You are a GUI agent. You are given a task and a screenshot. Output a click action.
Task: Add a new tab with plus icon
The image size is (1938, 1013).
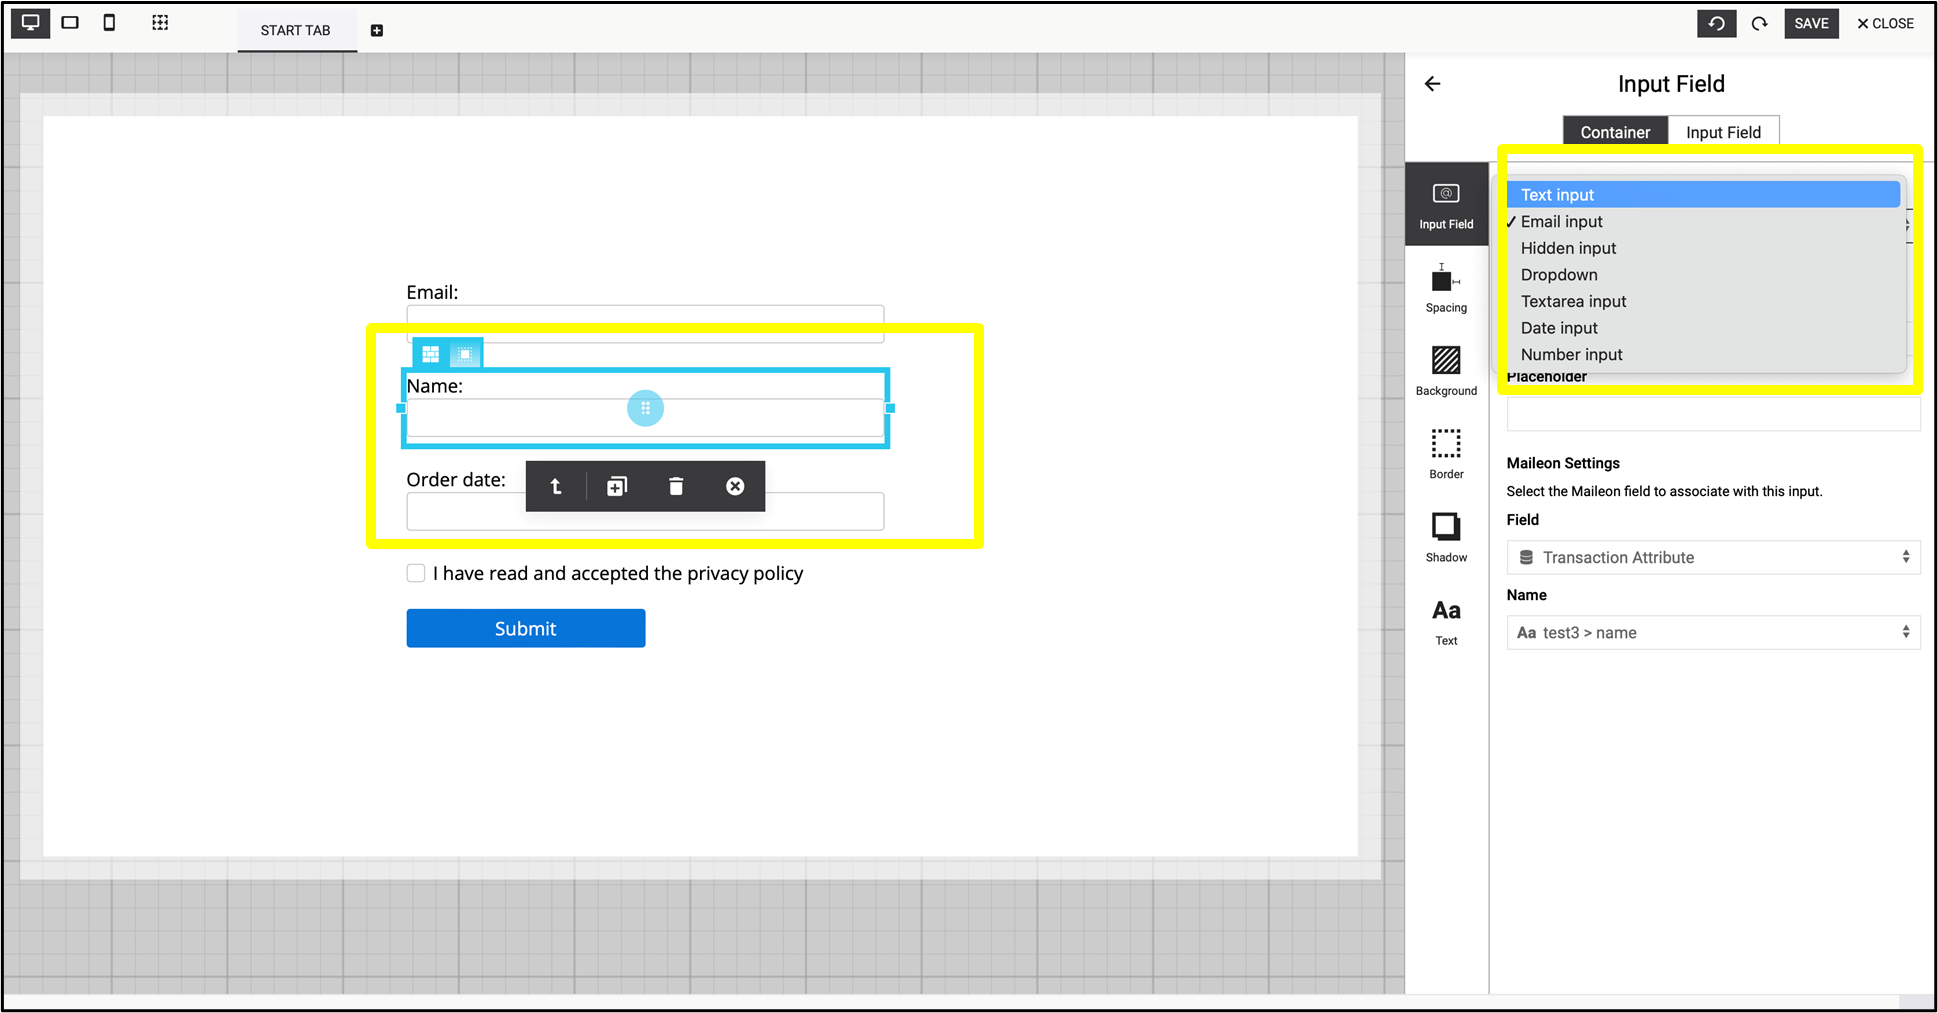coord(377,31)
